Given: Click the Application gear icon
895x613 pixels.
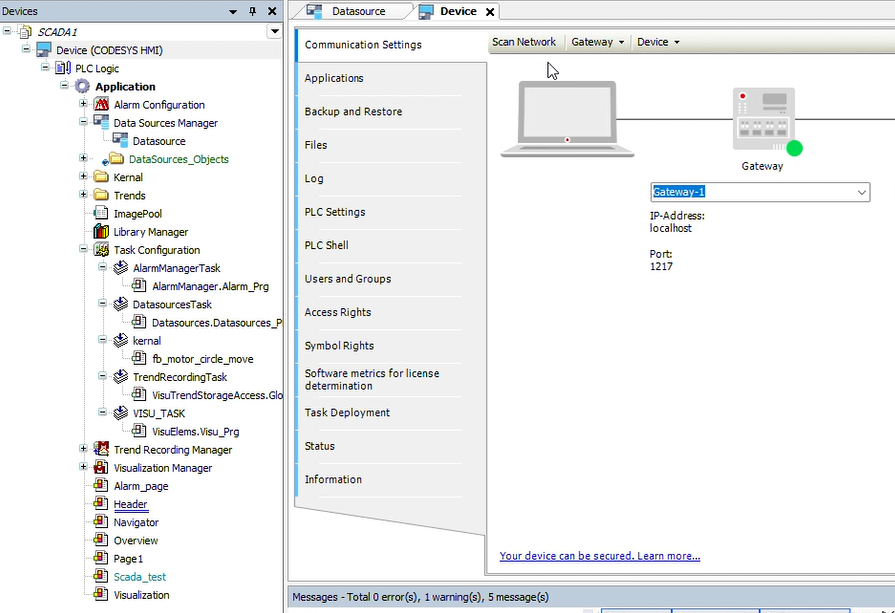Looking at the screenshot, I should 82,86.
